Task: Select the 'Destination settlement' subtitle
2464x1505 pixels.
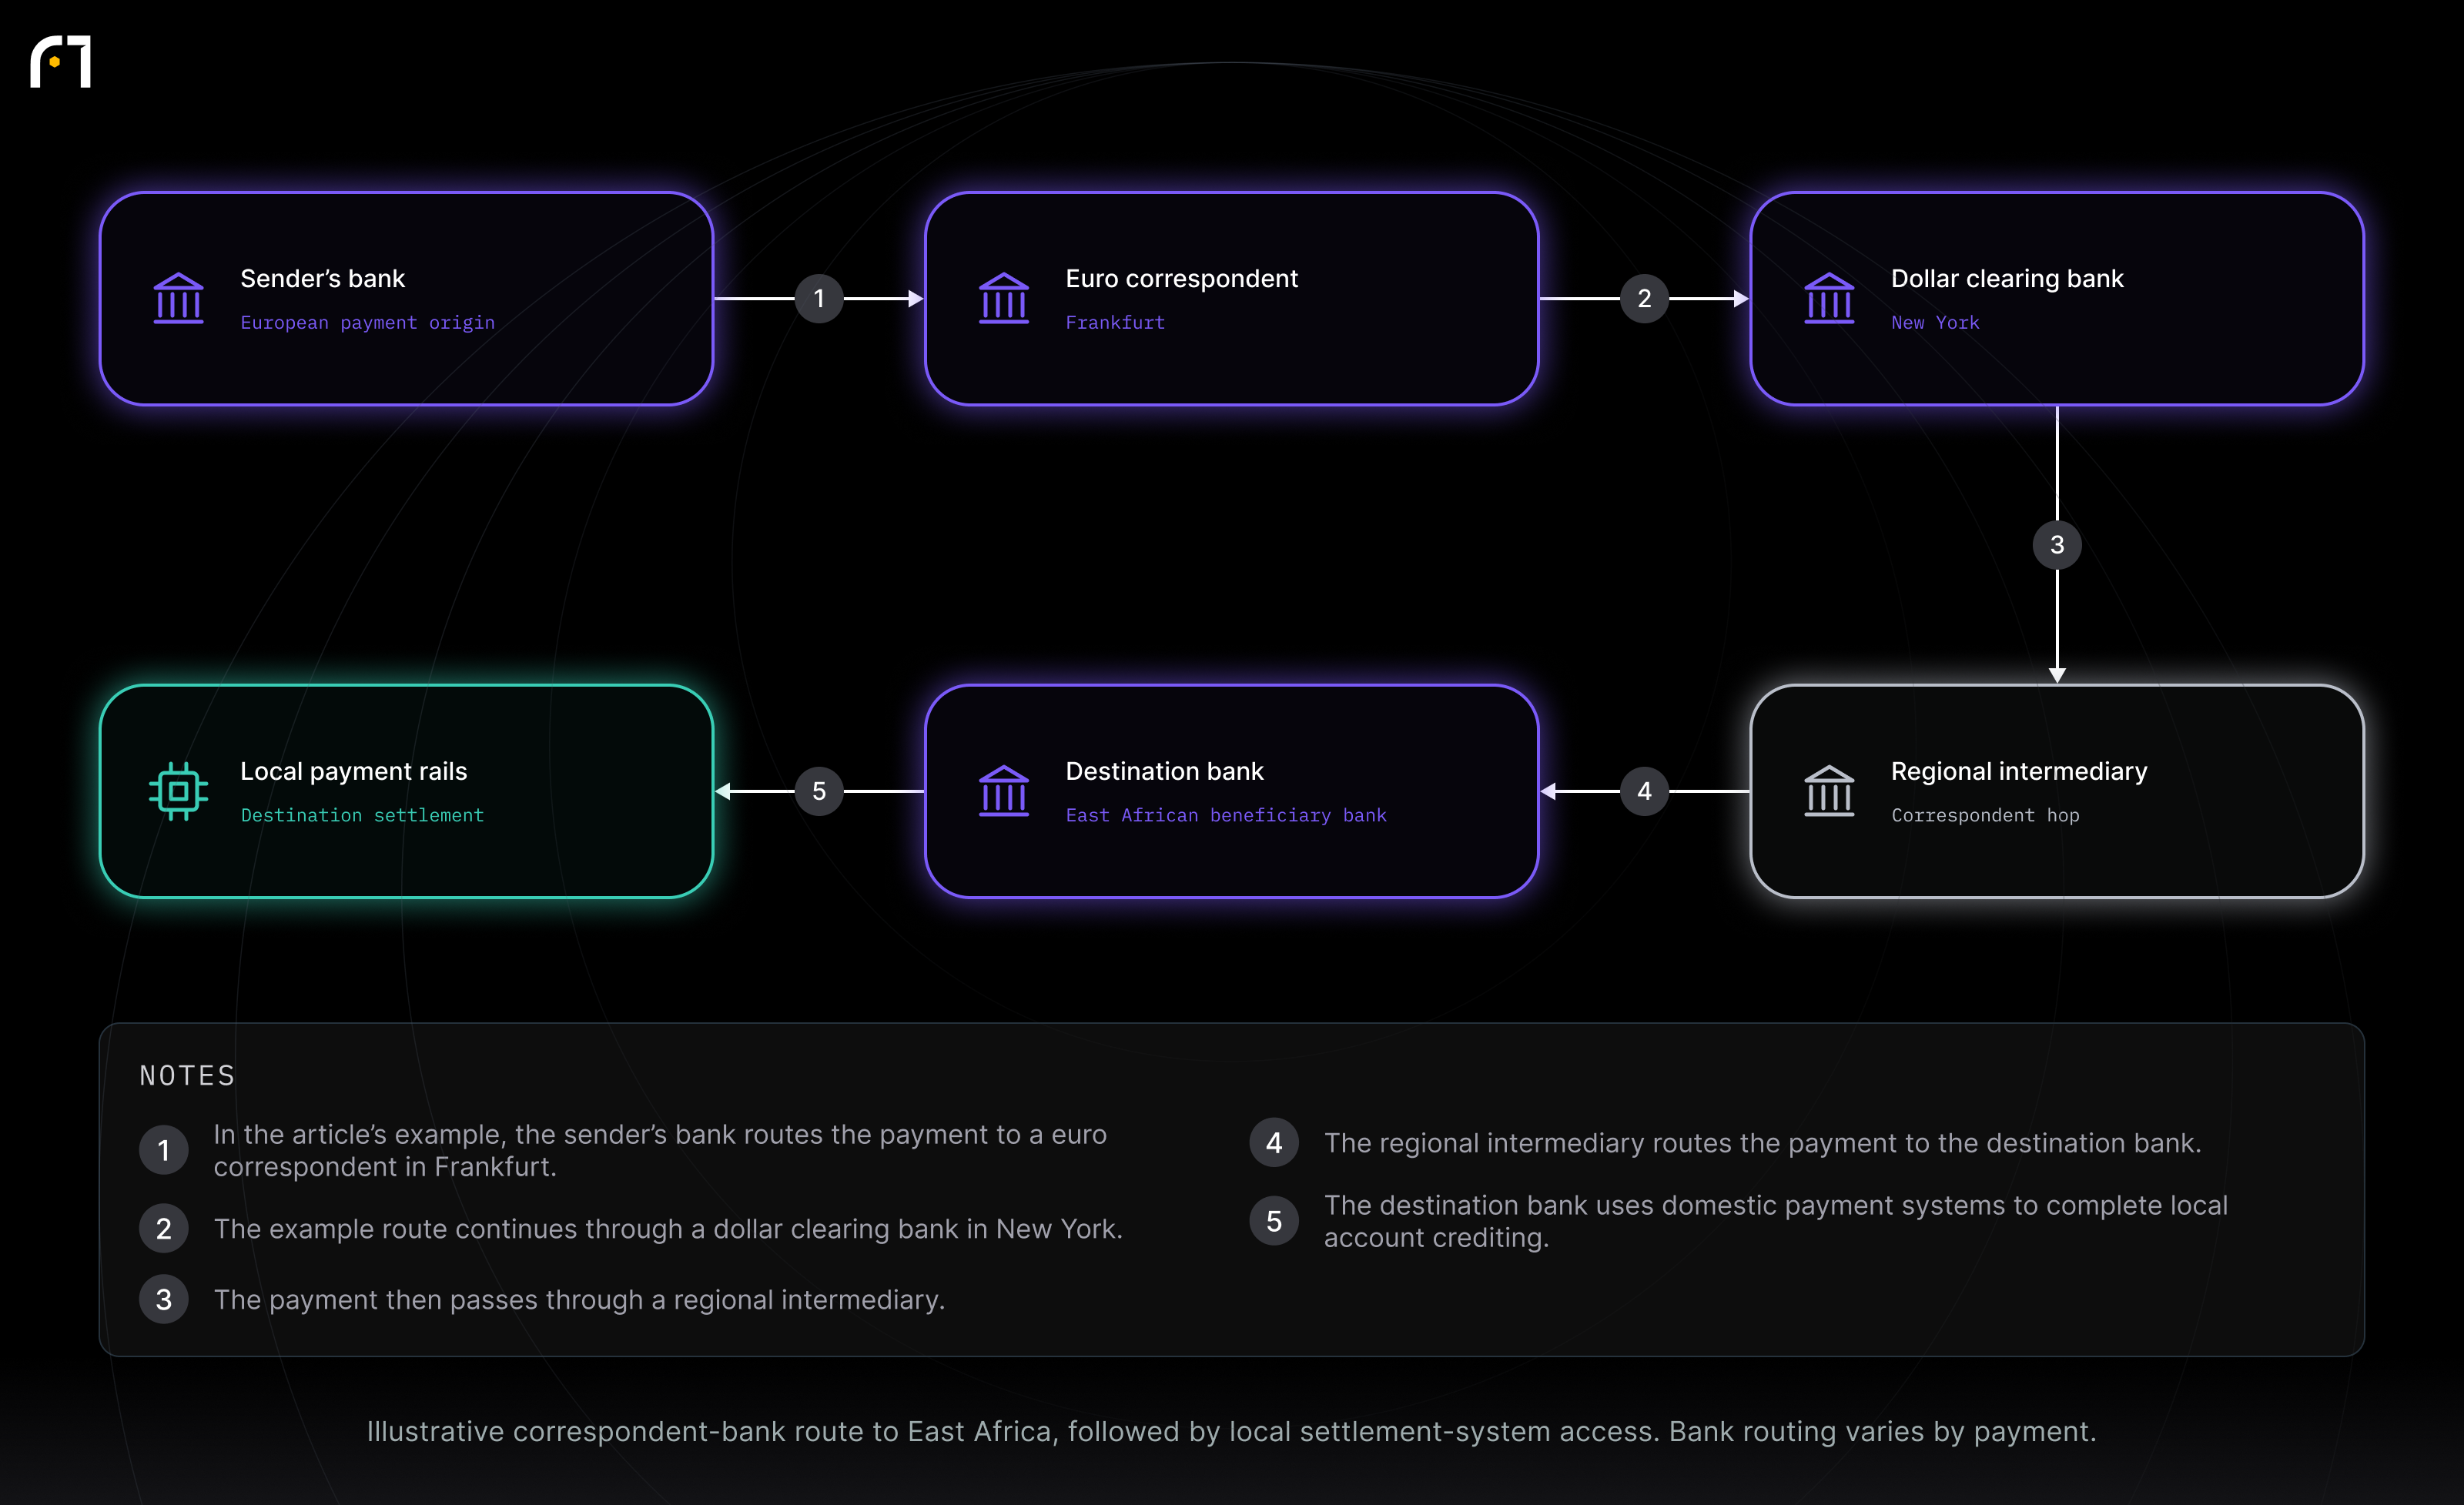Action: 362,815
